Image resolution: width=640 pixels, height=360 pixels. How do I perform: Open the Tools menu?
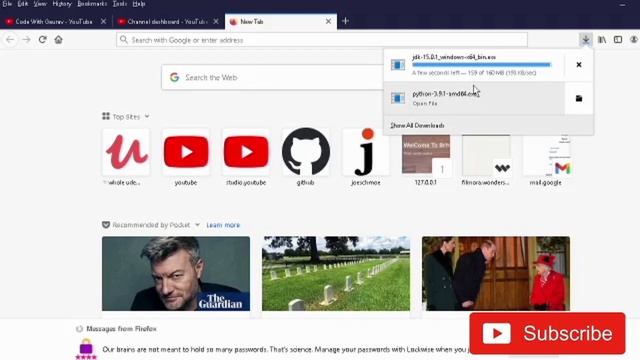[x=120, y=4]
